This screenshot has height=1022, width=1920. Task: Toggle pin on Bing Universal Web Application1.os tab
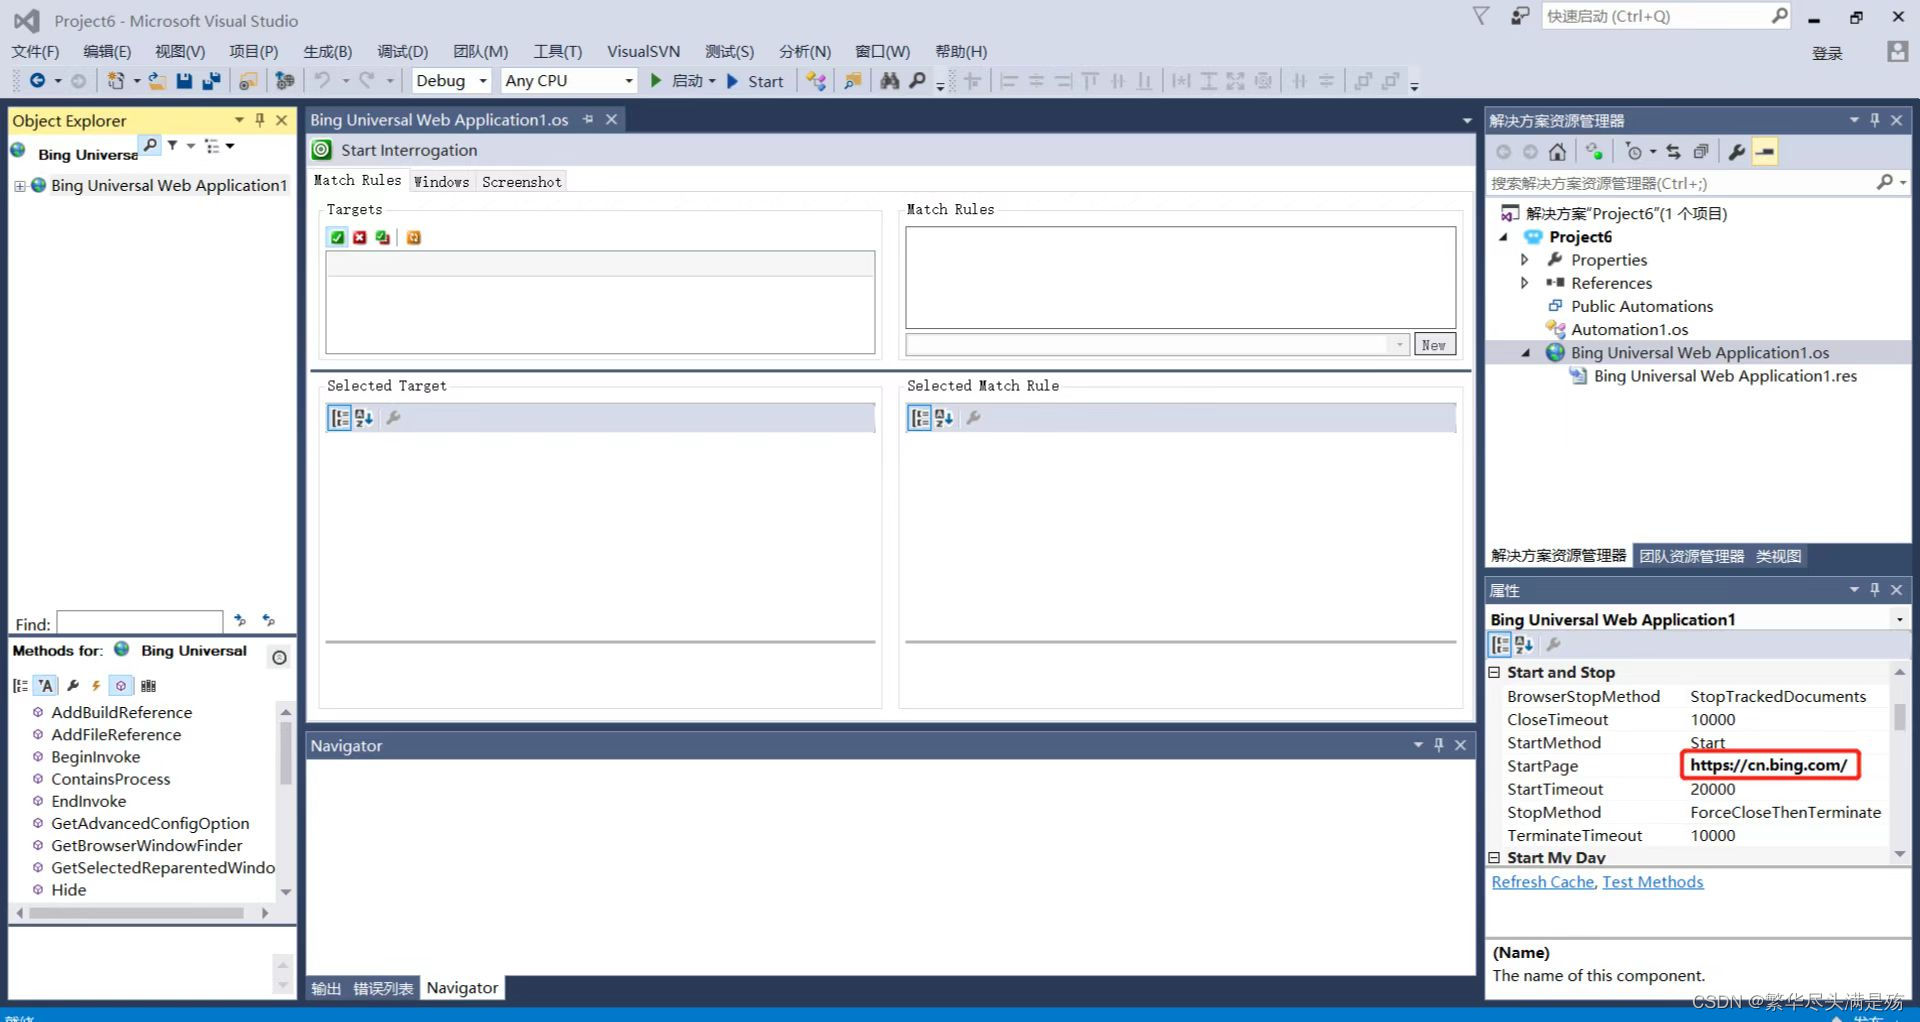pos(588,119)
